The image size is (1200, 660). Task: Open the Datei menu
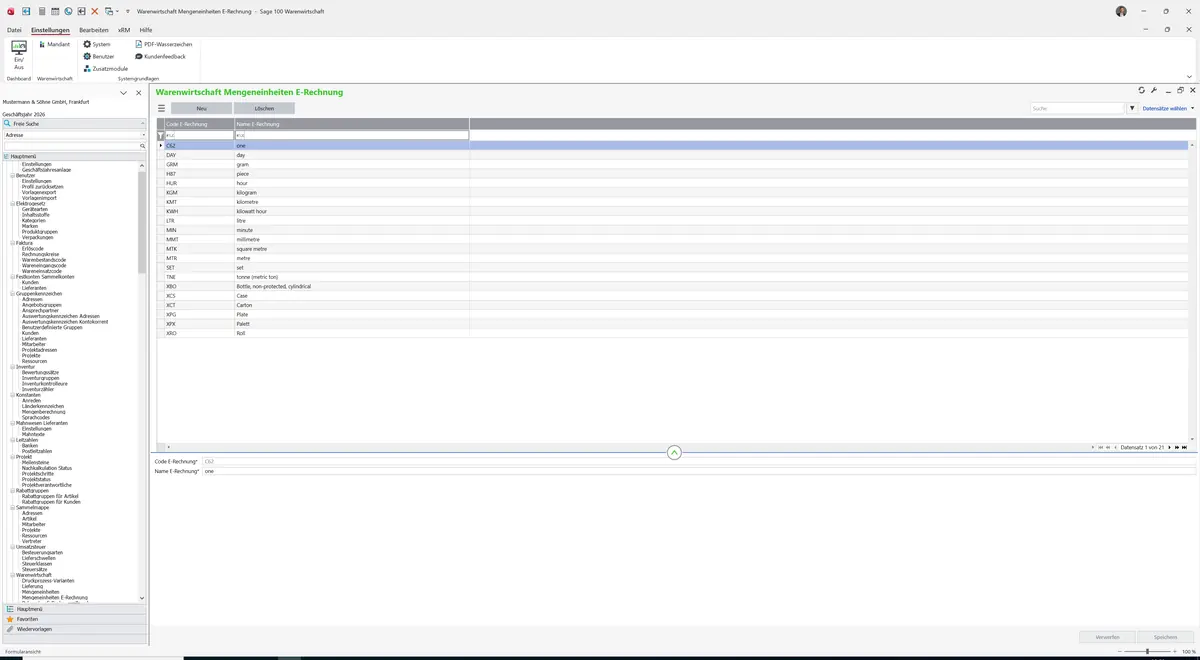coord(14,30)
